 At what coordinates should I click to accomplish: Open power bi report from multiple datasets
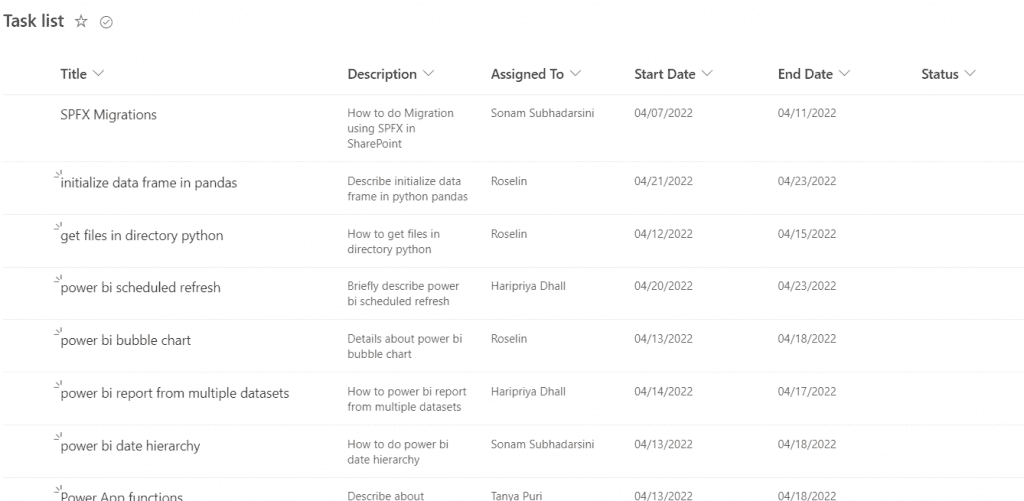174,393
